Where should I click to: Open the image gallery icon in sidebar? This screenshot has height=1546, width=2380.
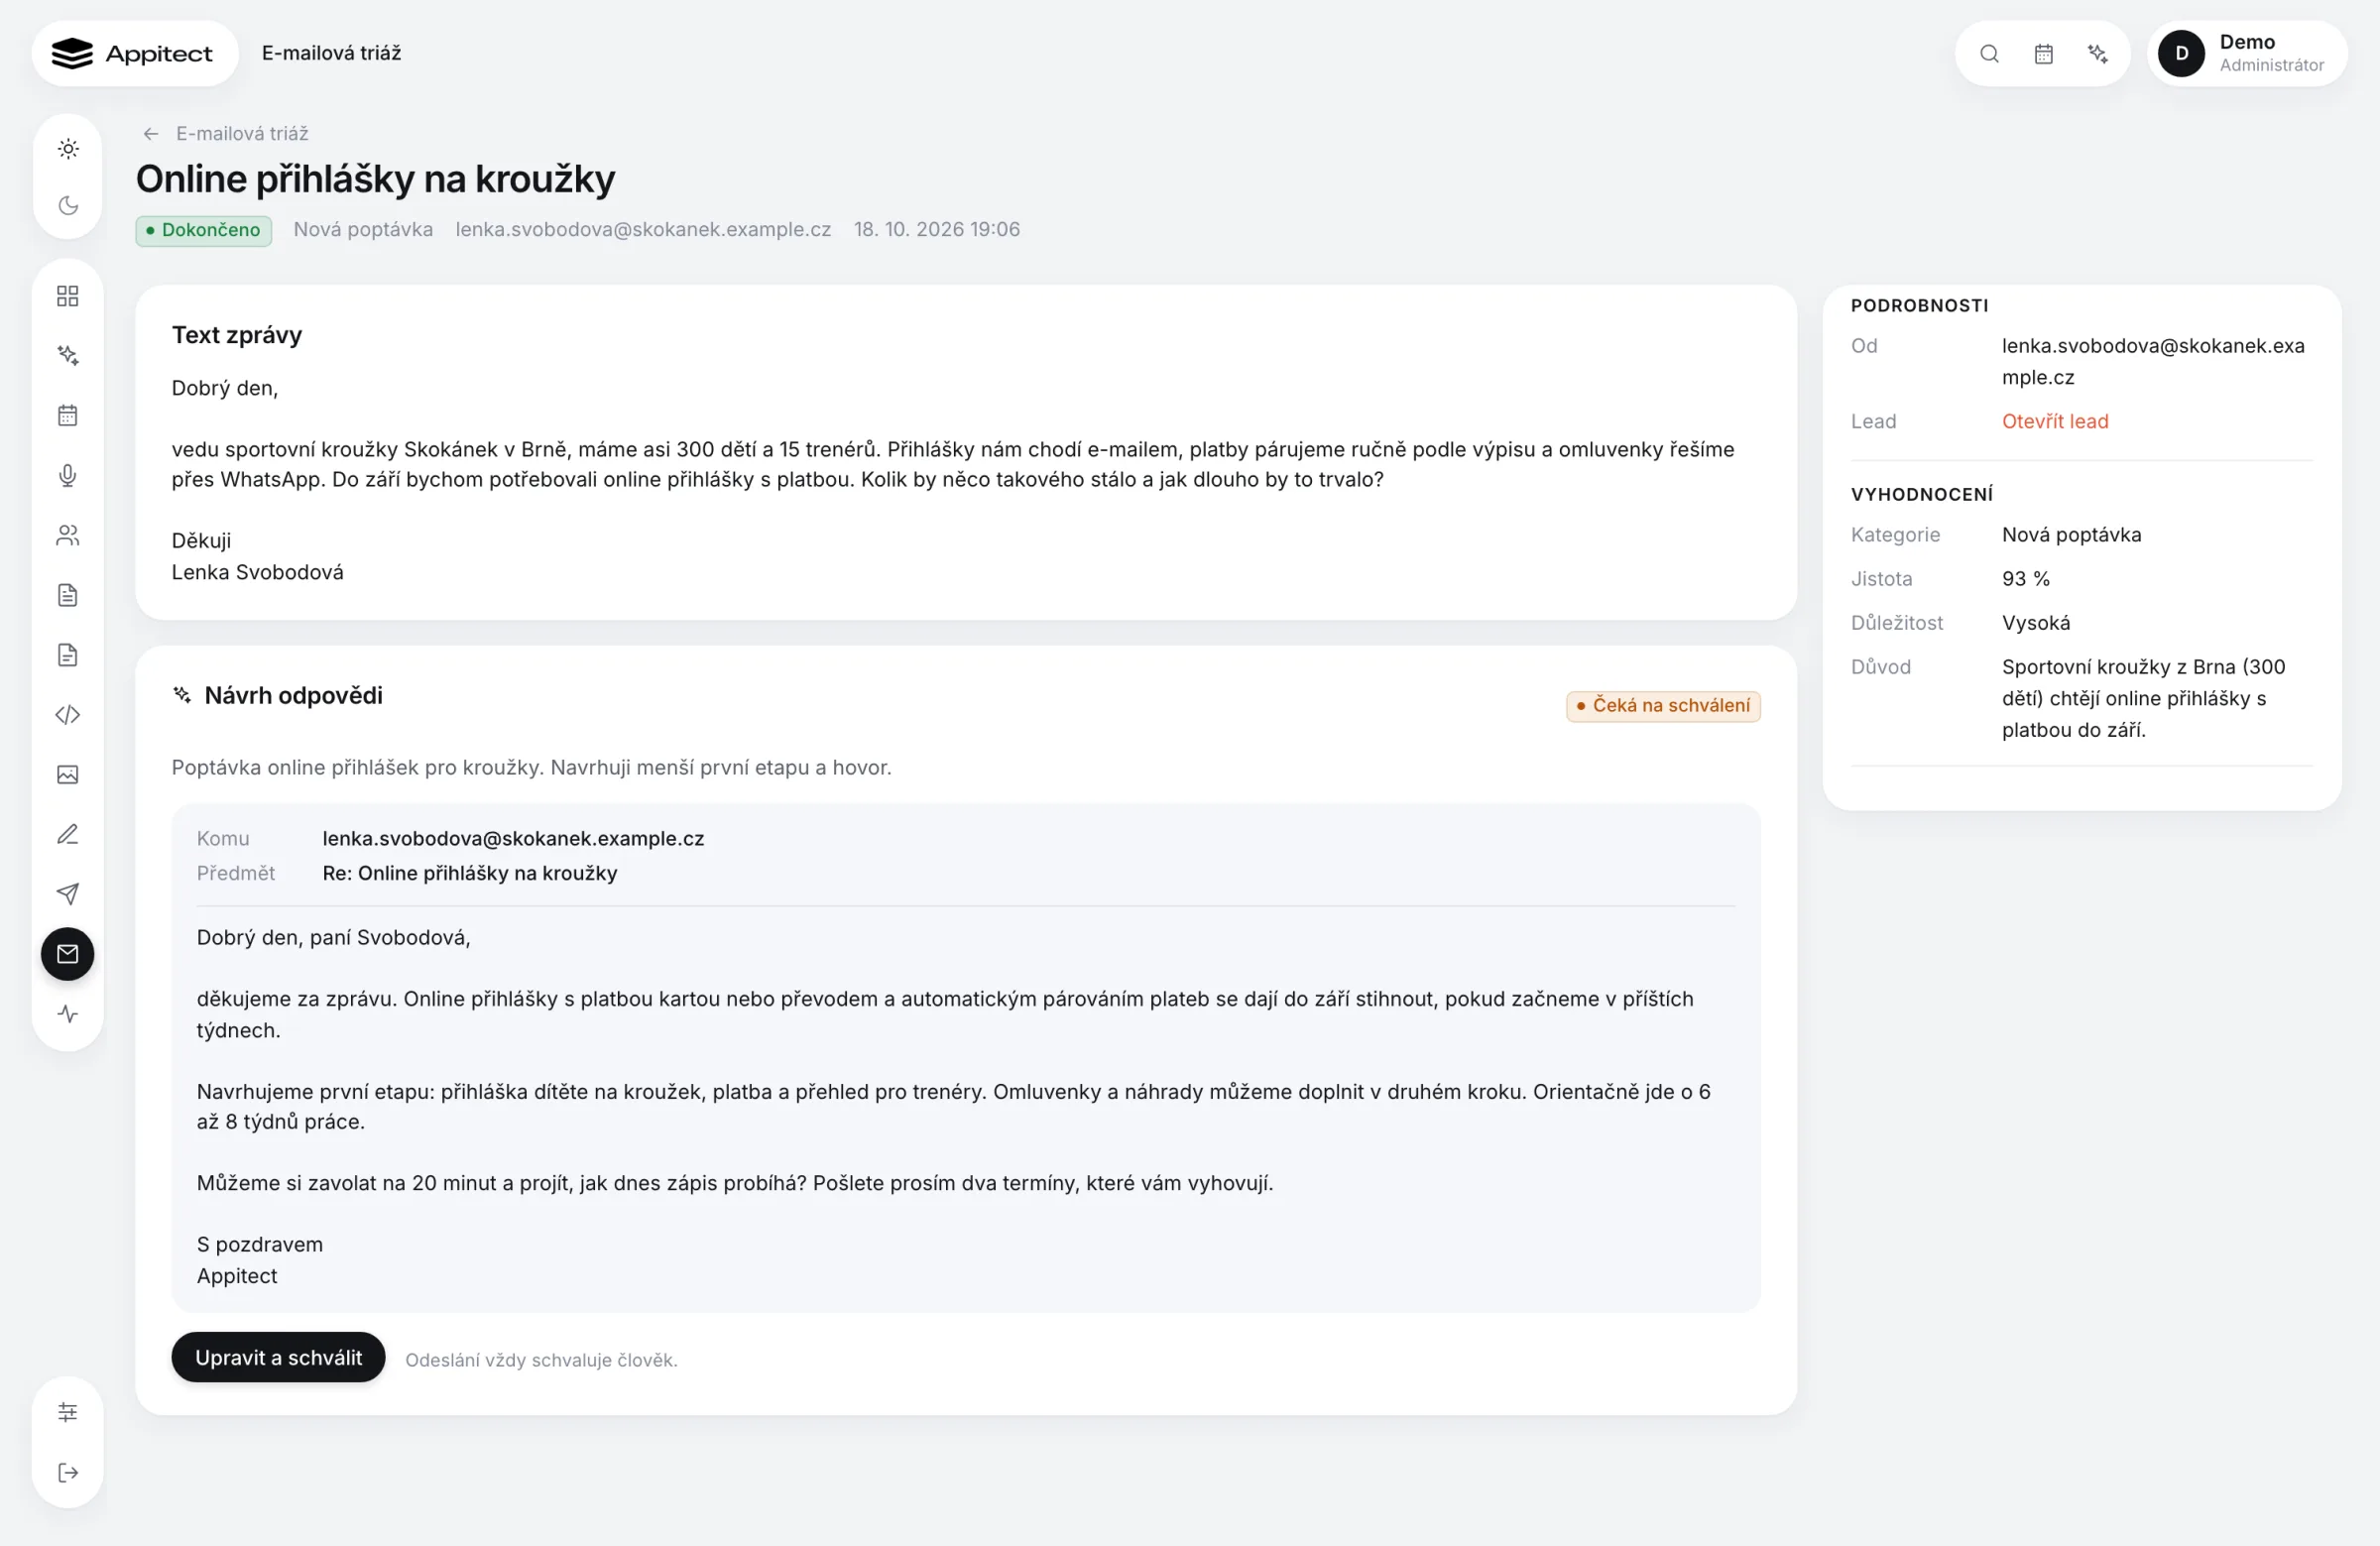click(68, 774)
